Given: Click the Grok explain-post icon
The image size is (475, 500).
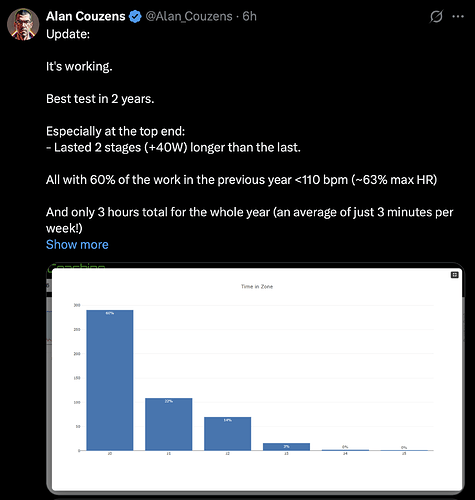Looking at the screenshot, I should tap(436, 16).
